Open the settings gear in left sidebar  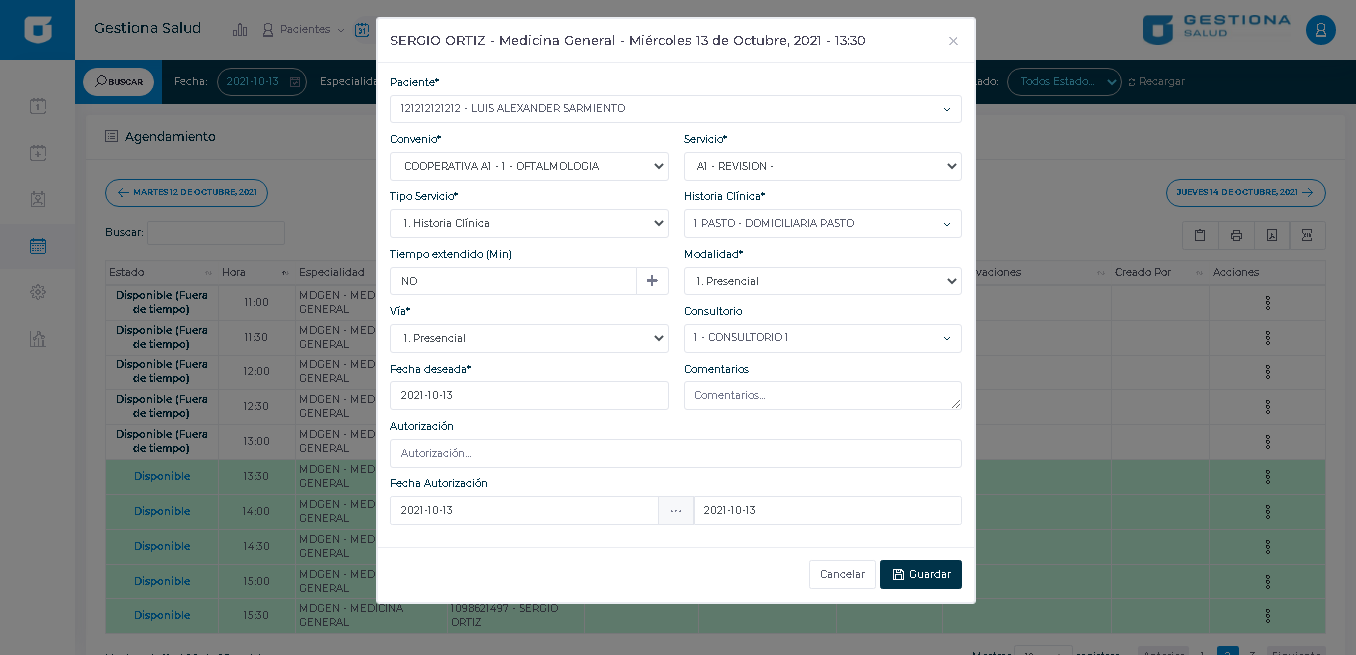coord(38,292)
